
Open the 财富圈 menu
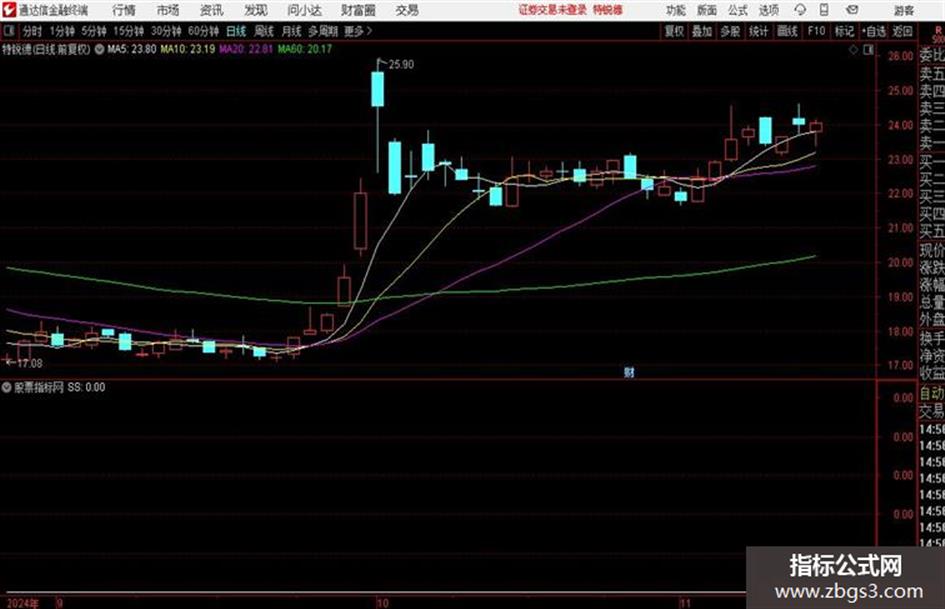click(358, 10)
